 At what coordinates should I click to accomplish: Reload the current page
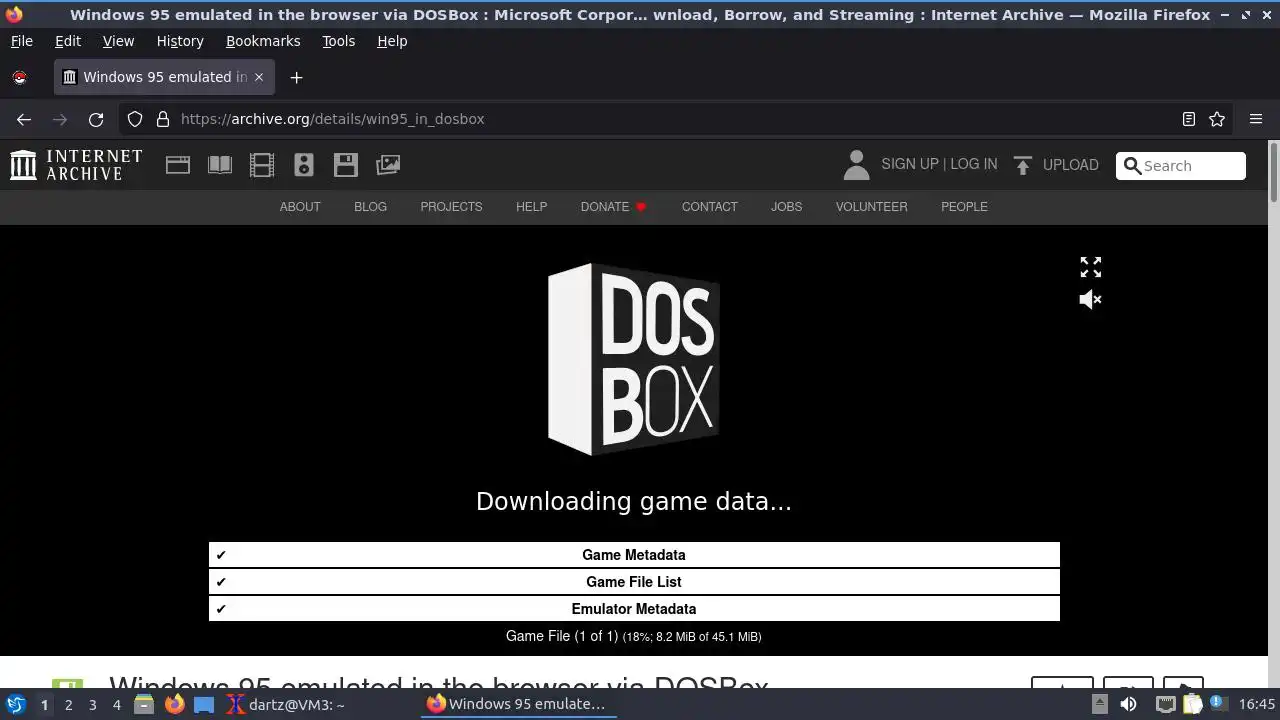point(96,119)
